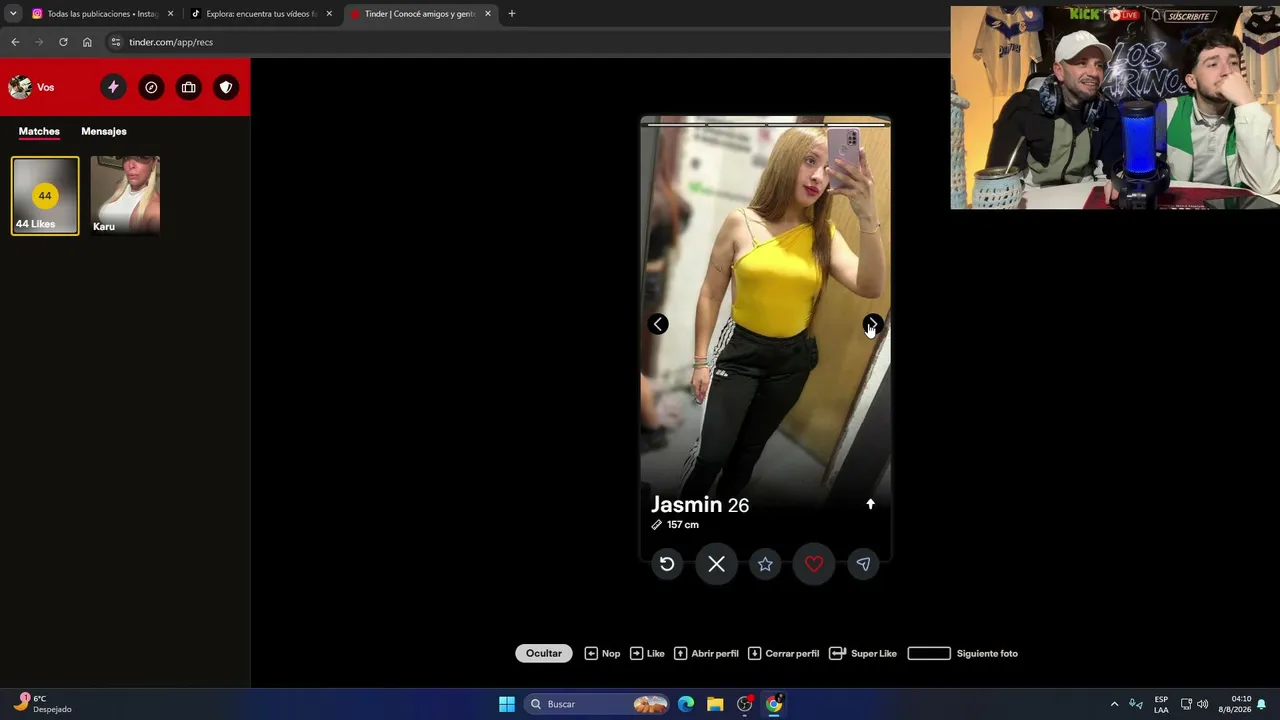Close the Tinder browser tab

[x=488, y=14]
